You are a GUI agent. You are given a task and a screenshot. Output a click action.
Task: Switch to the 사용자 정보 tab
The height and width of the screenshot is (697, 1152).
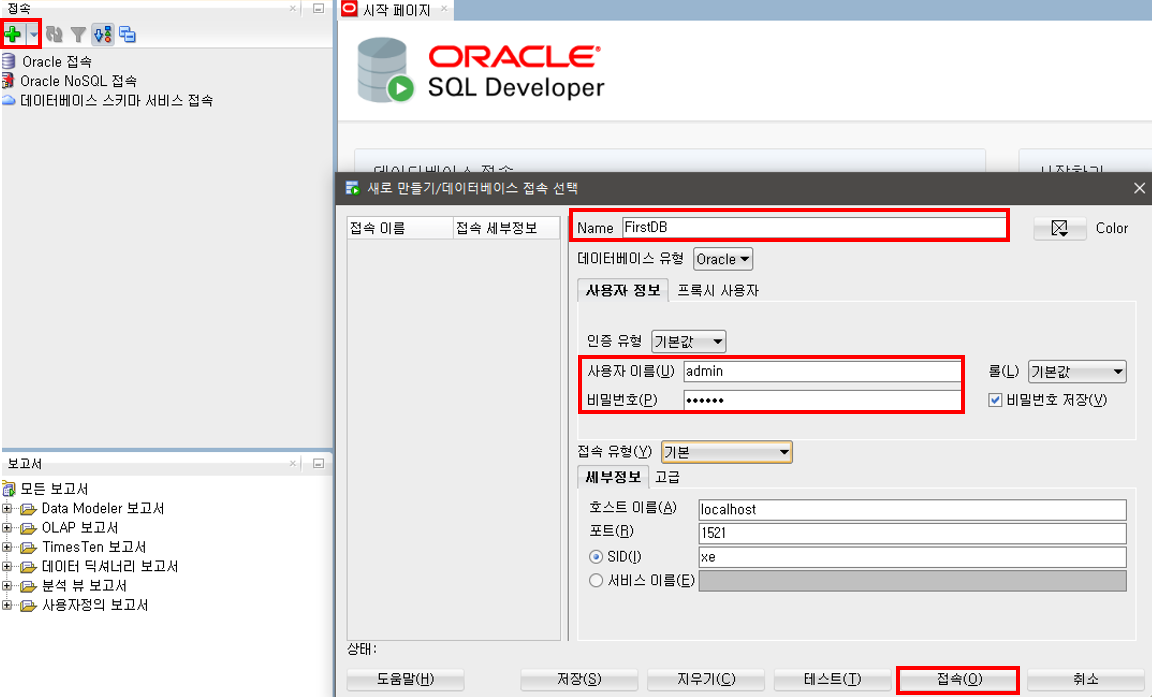coord(623,290)
